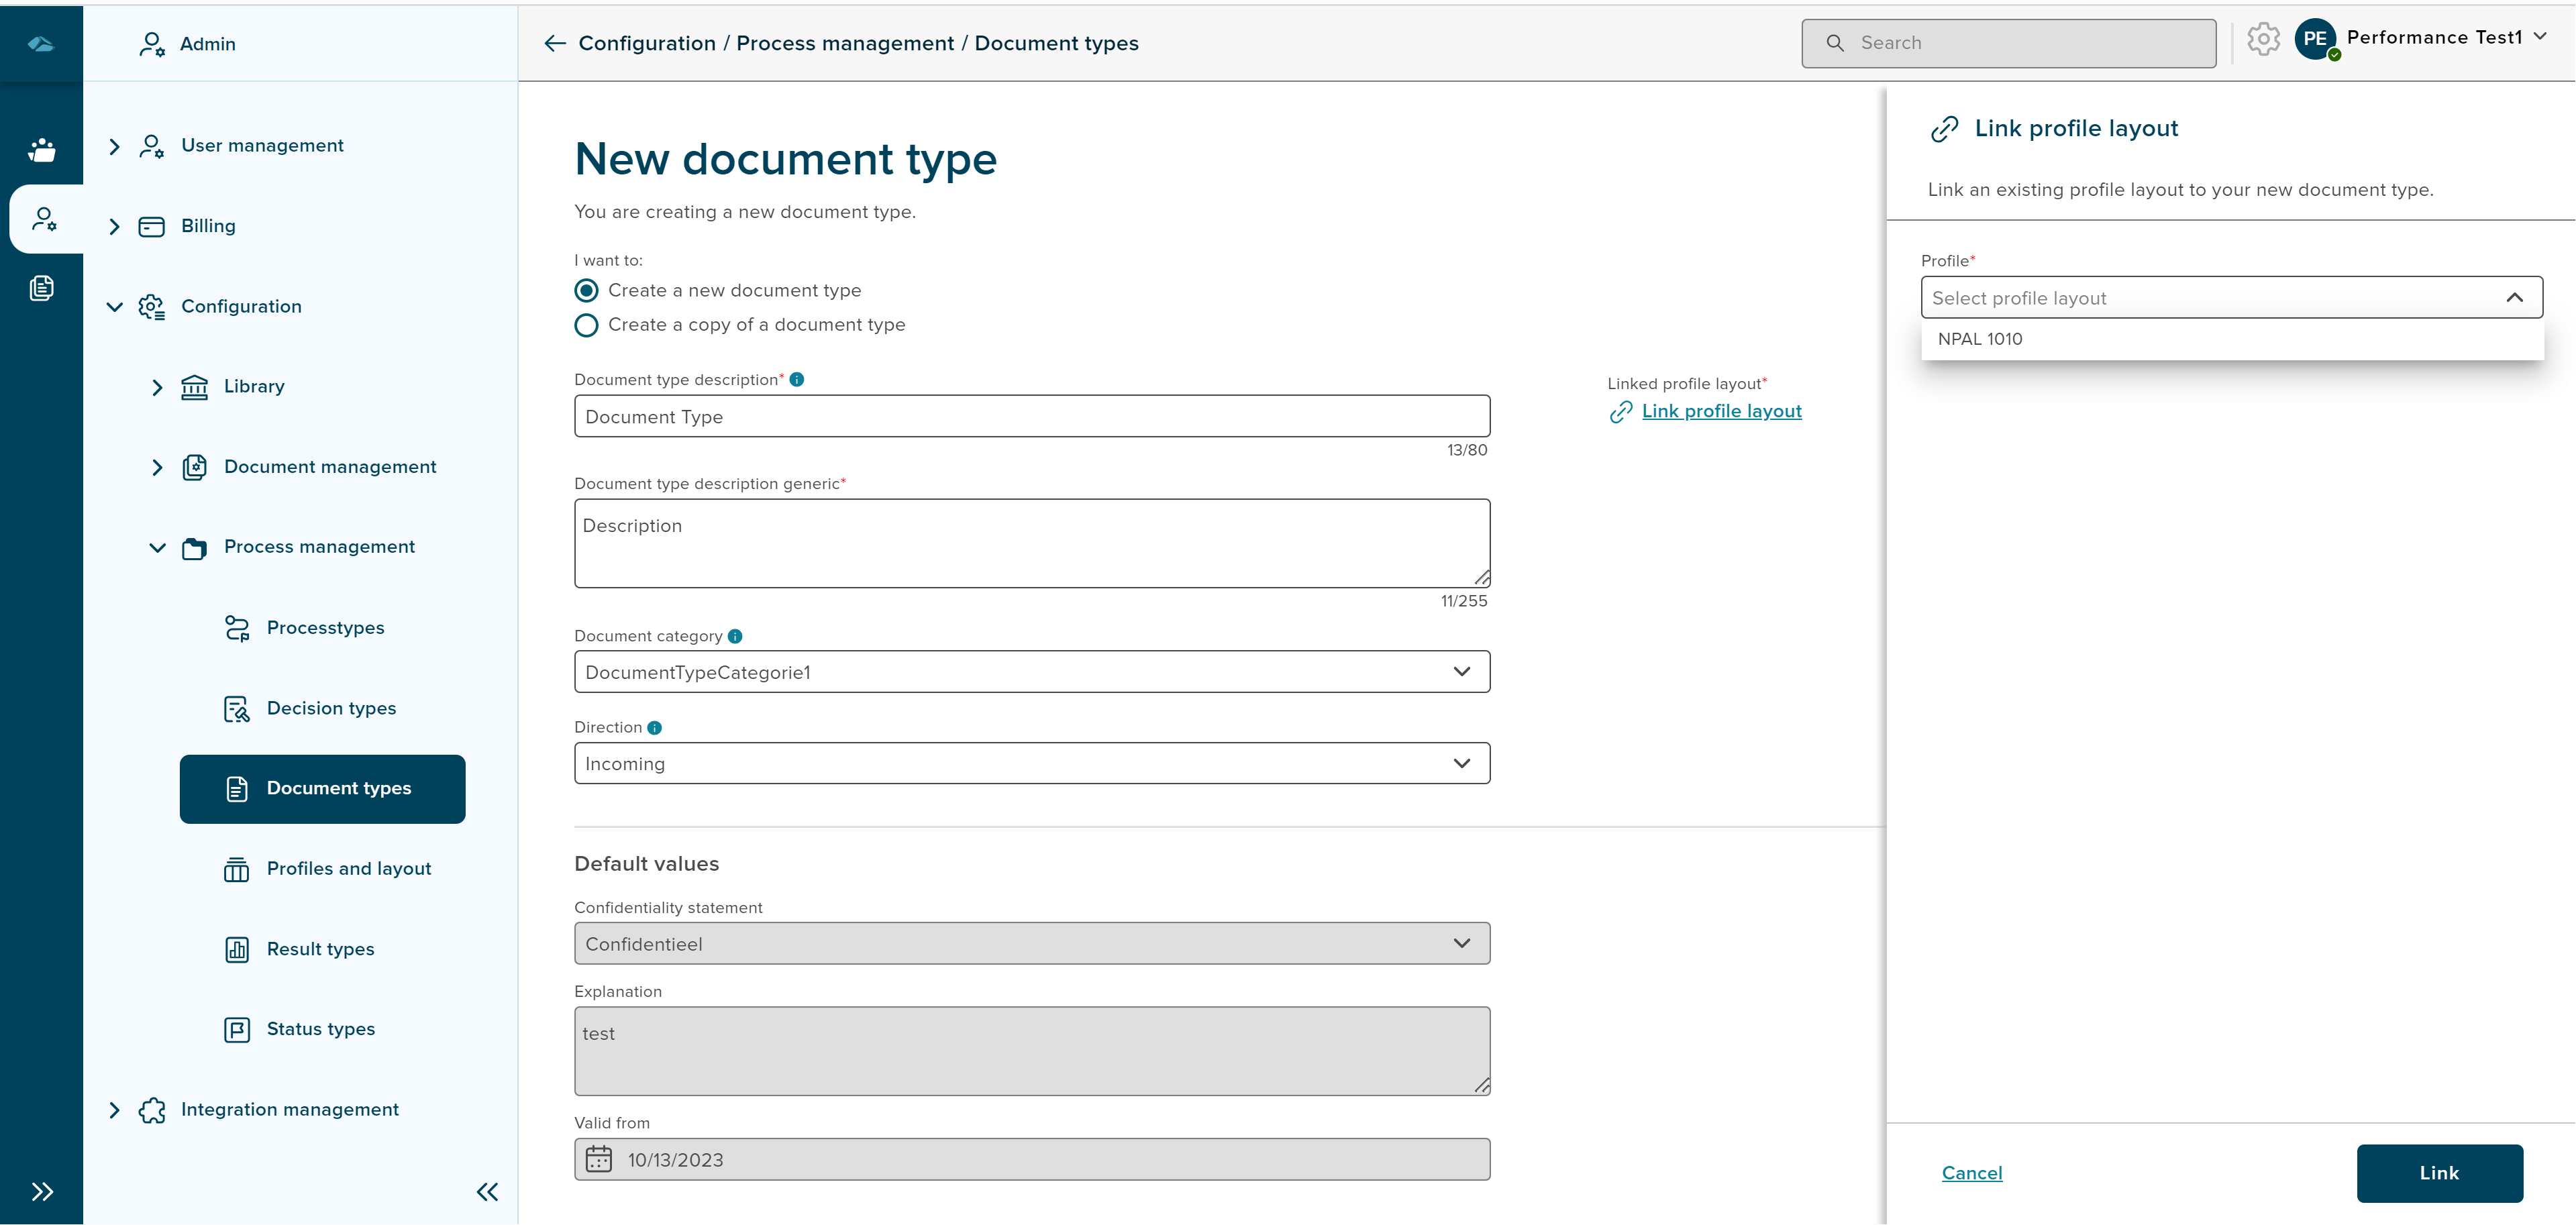Click the Document type description info tooltip icon
Image resolution: width=2576 pixels, height=1225 pixels.
coord(796,379)
